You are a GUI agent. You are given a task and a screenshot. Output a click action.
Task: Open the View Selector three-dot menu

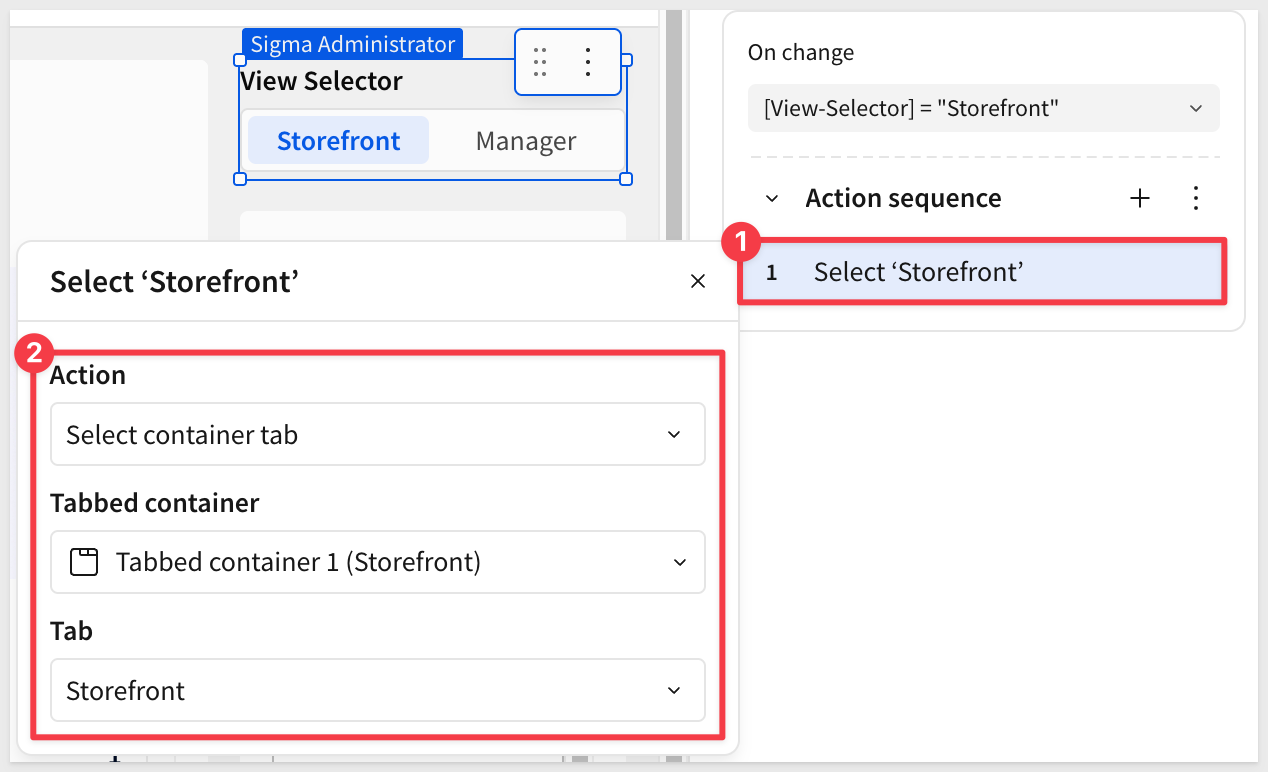588,62
